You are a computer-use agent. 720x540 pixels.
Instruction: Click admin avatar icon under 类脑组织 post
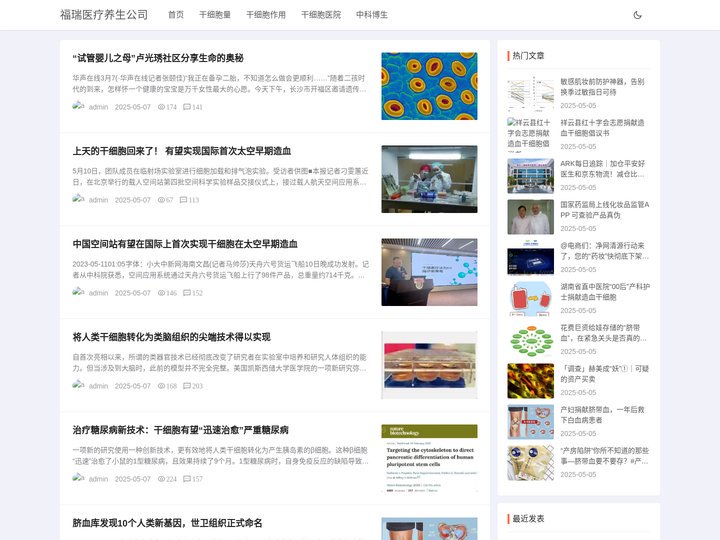point(78,385)
